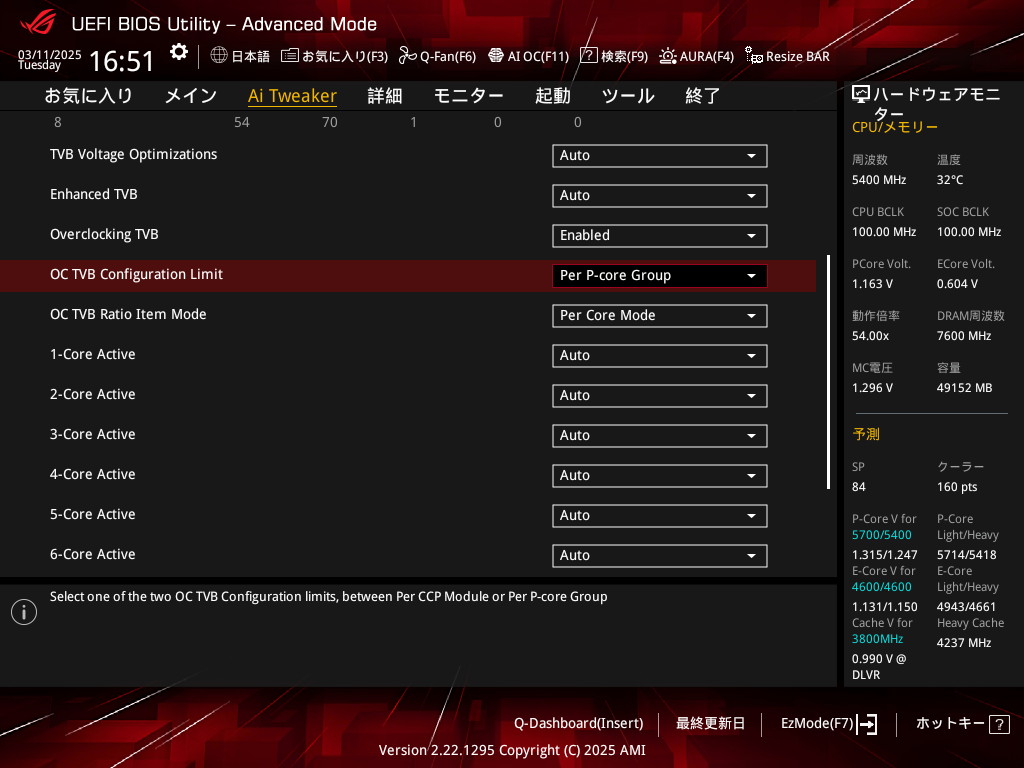Select OC TVB Configuration Limit row label

coord(136,274)
